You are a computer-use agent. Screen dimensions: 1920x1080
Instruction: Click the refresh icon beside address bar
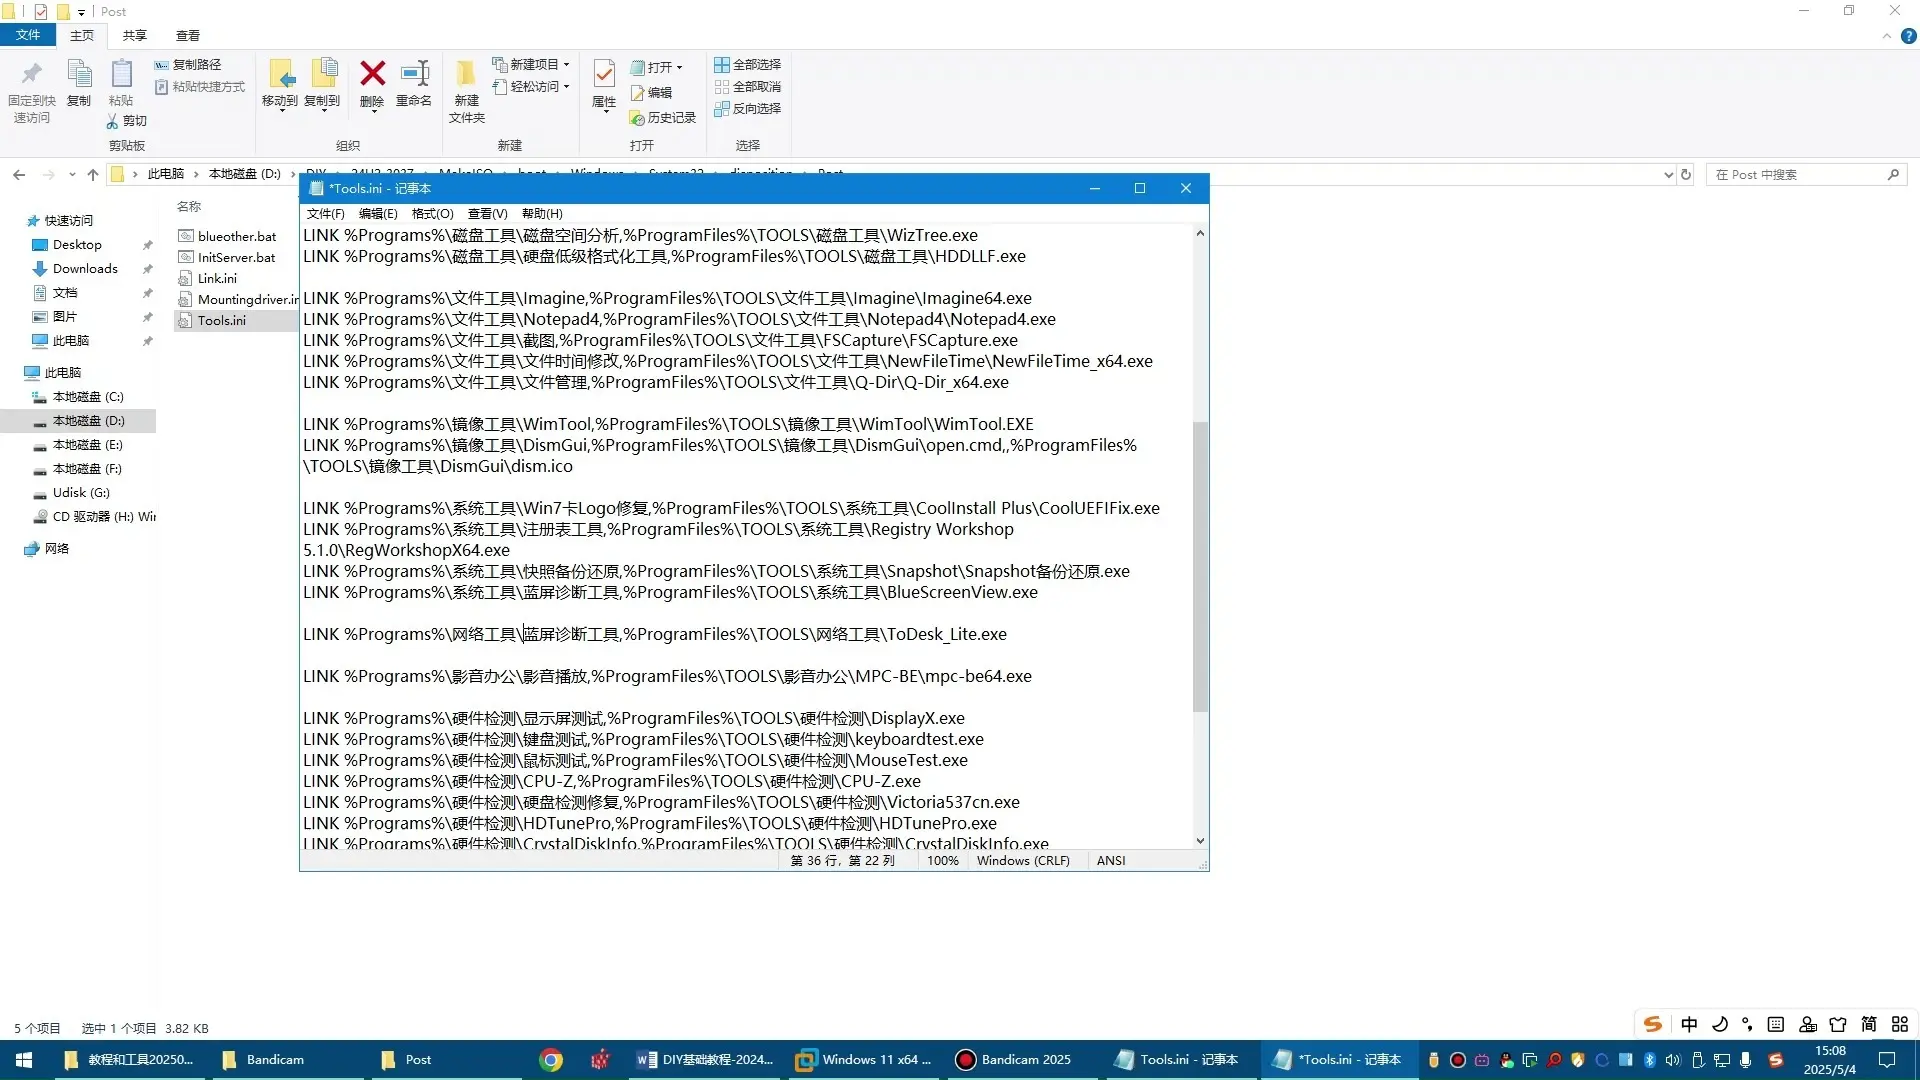[x=1686, y=175]
